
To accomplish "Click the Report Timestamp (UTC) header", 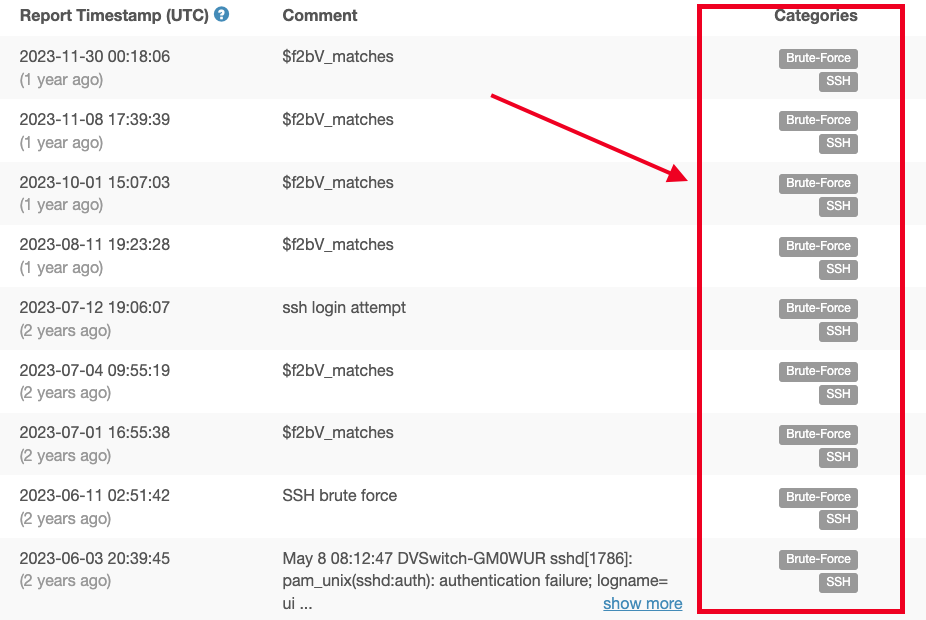I will pyautogui.click(x=114, y=15).
